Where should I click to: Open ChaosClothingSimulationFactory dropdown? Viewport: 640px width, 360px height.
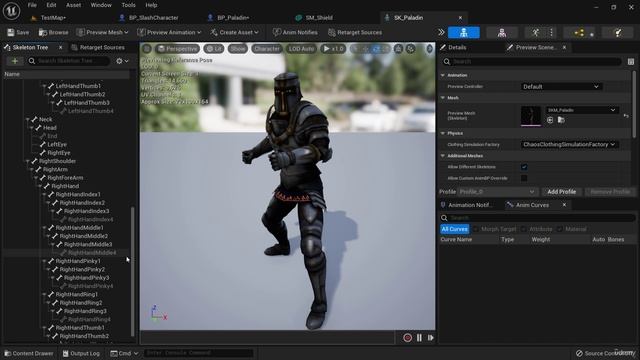click(569, 144)
